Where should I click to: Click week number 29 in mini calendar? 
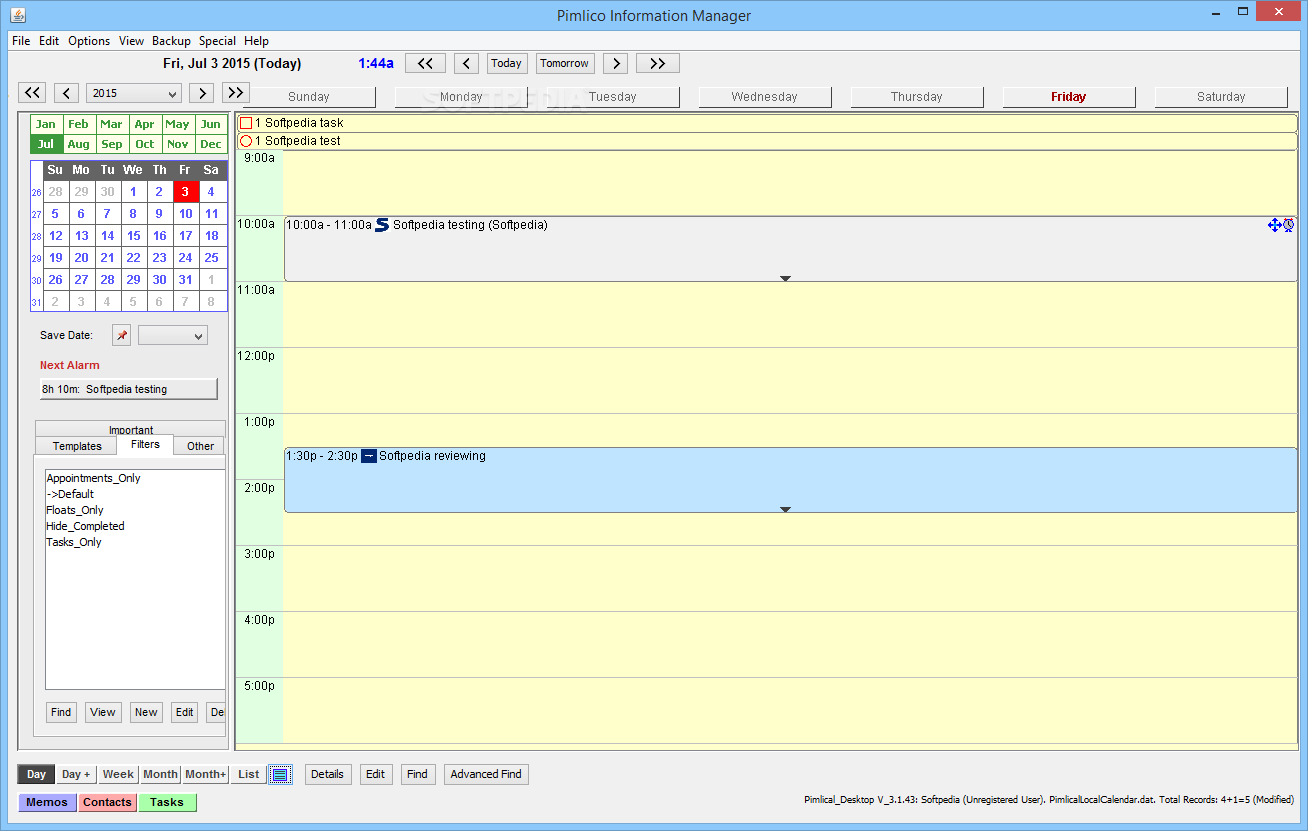click(36, 259)
